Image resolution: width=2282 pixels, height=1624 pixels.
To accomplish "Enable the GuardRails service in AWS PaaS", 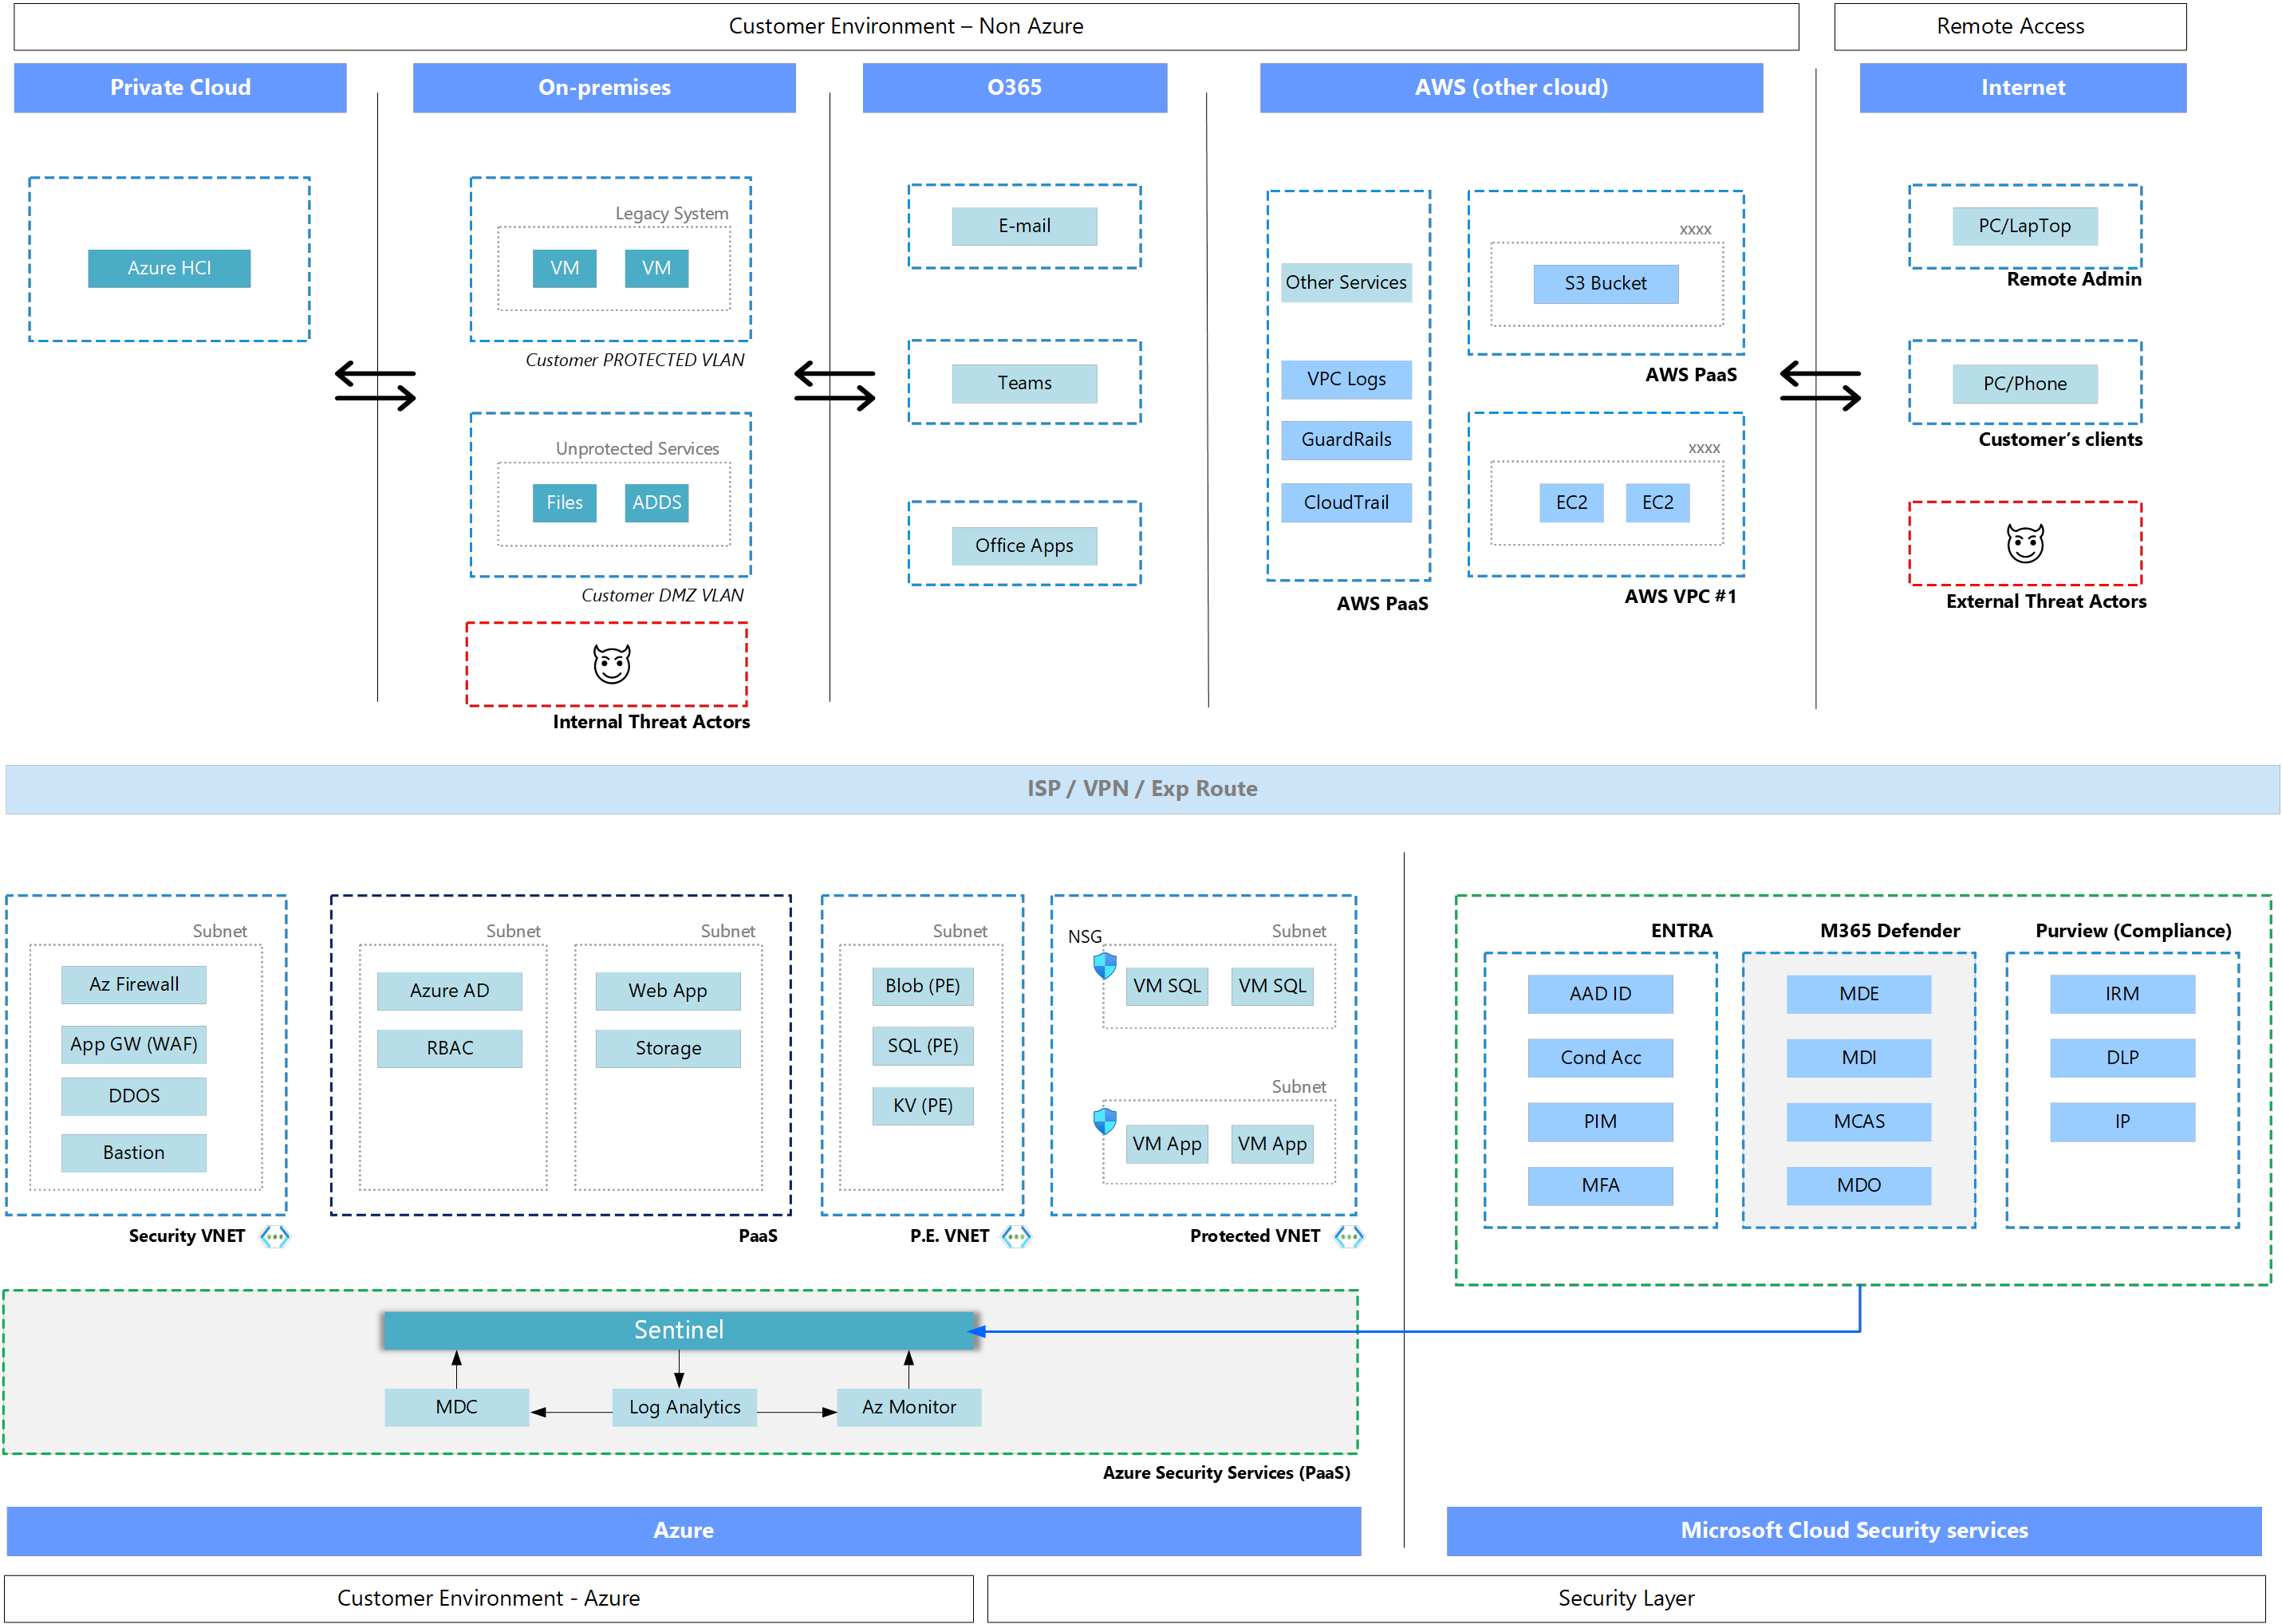I will point(1346,440).
